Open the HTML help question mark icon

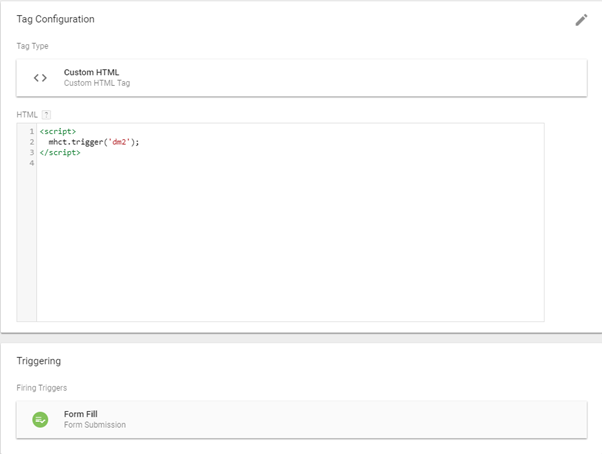46,115
